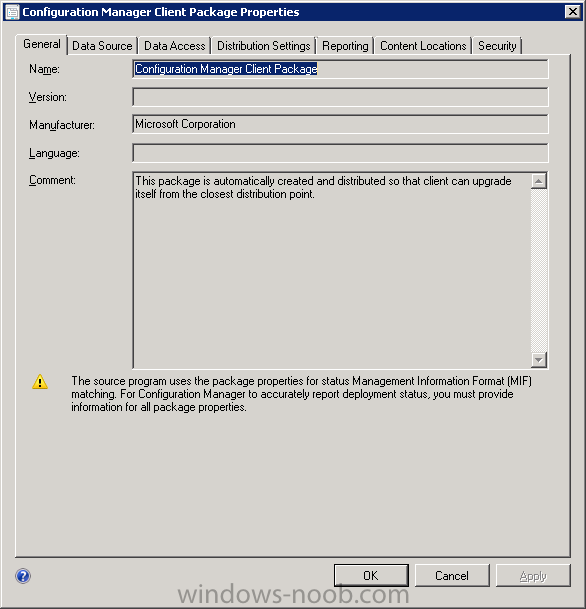Open the help question mark icon

23,576
